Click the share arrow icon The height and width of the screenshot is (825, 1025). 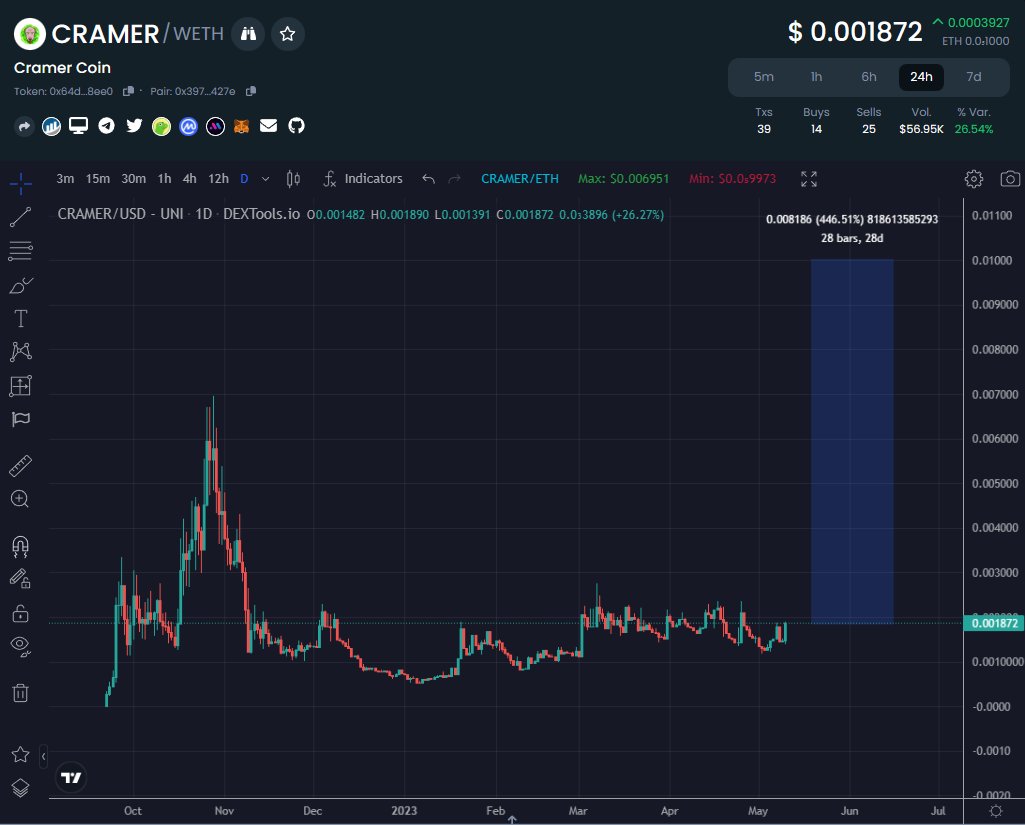pyautogui.click(x=24, y=126)
